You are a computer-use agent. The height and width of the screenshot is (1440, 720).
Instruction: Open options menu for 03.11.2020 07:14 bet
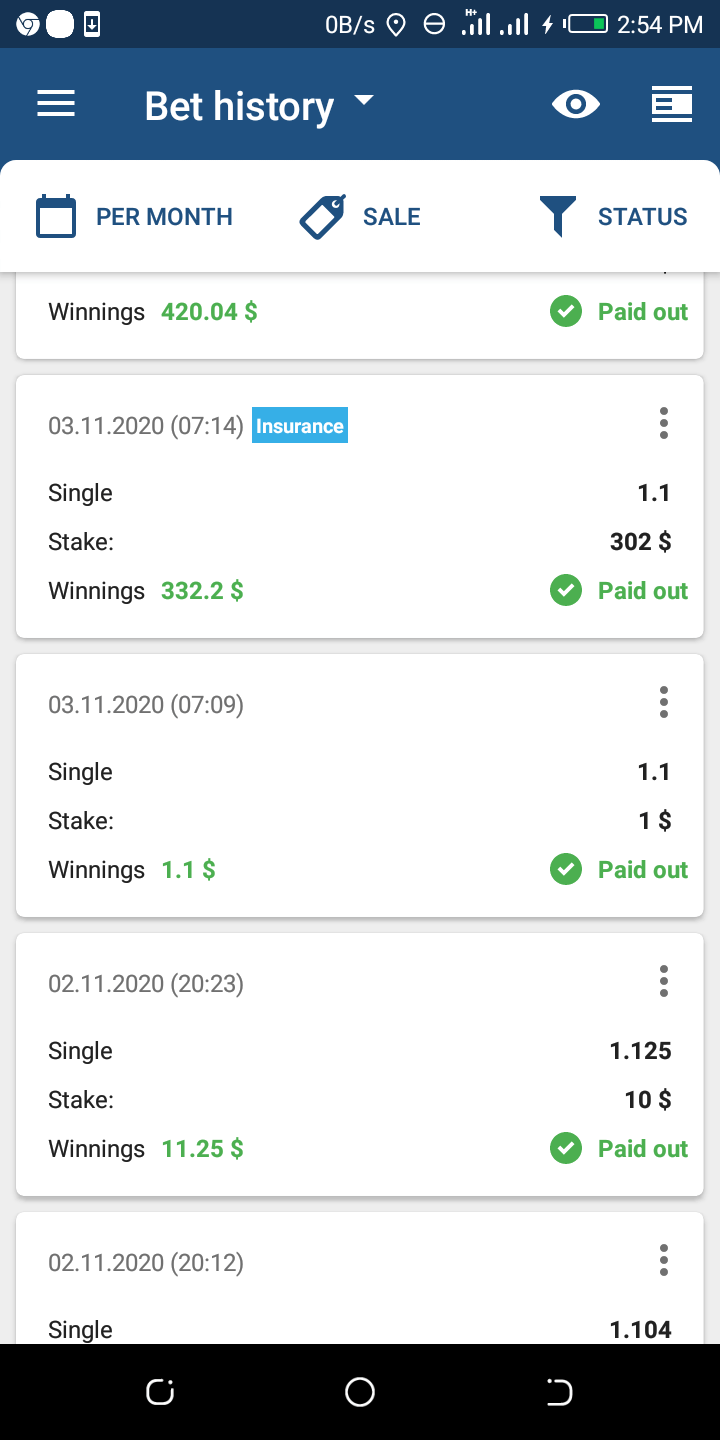pos(663,424)
